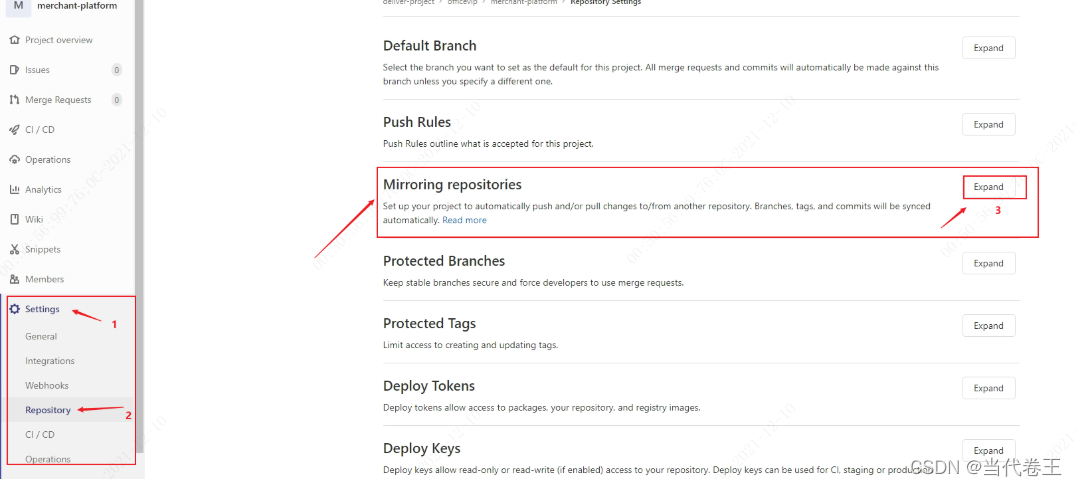
Task: Open the Repository settings submenu item
Action: (x=48, y=410)
